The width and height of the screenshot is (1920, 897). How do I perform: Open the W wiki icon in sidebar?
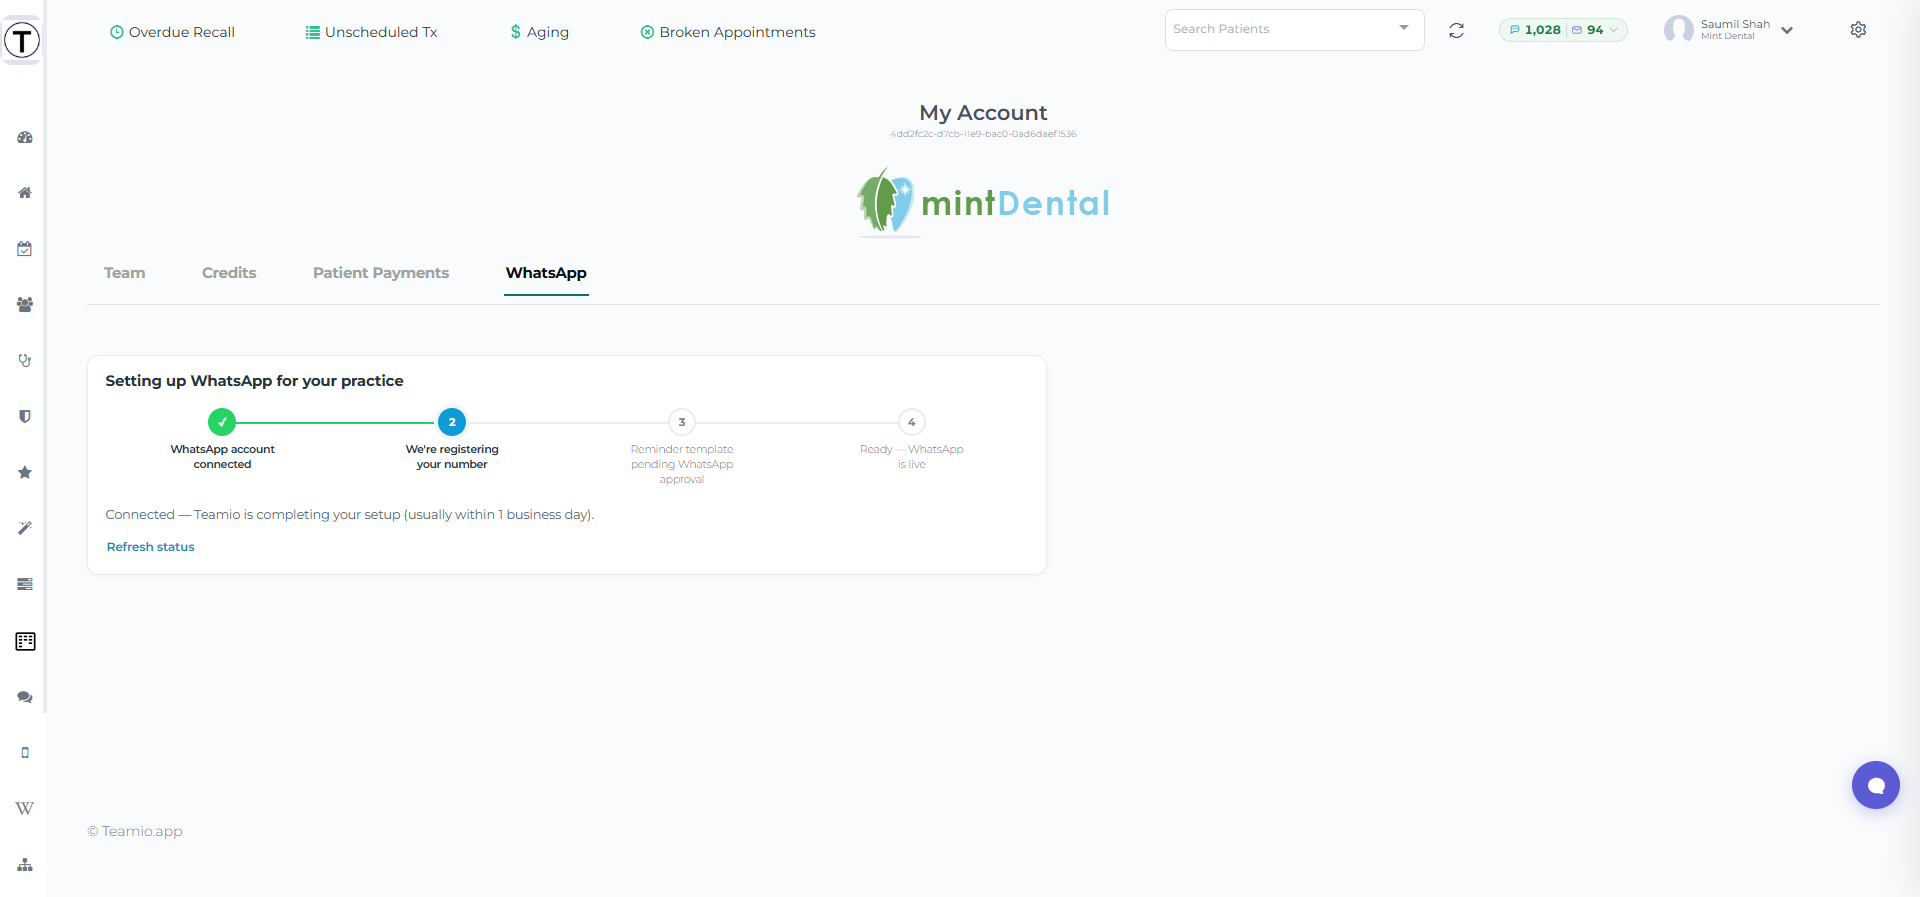25,808
